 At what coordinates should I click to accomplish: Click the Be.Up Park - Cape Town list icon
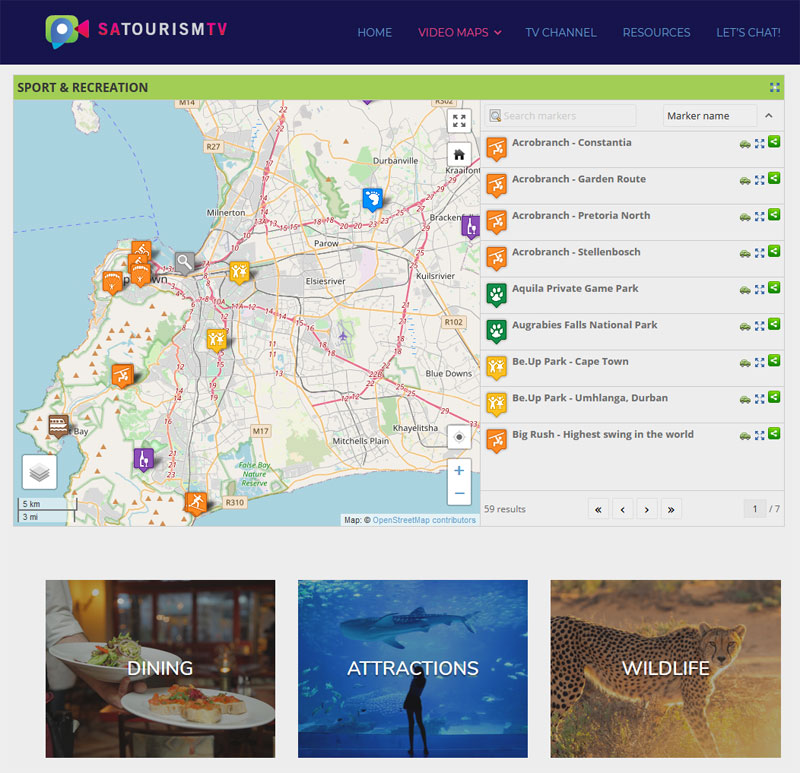pyautogui.click(x=496, y=368)
